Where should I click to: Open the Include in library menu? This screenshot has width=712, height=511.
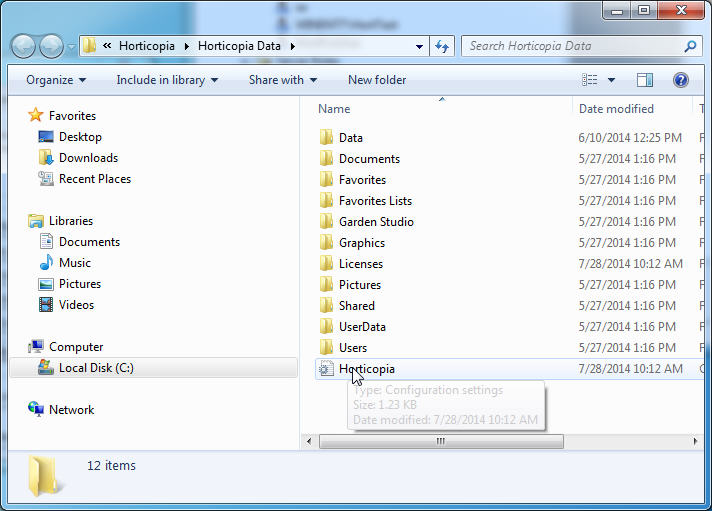point(167,80)
